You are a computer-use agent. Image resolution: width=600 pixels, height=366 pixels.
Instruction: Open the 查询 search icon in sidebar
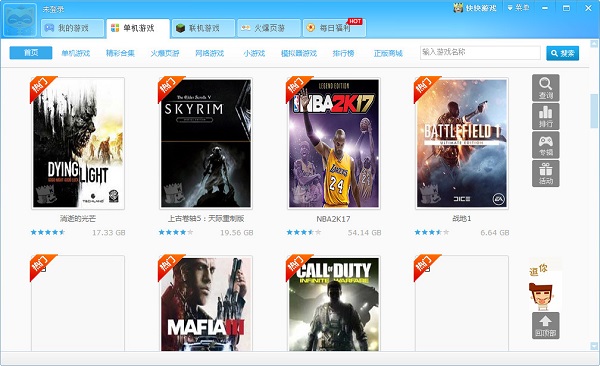[545, 88]
